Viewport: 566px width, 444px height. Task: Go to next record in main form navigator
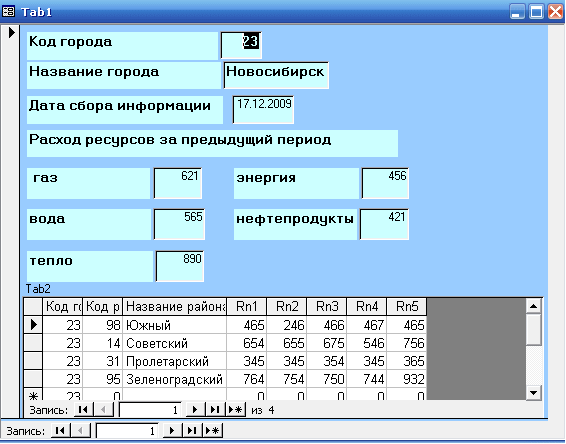click(172, 431)
